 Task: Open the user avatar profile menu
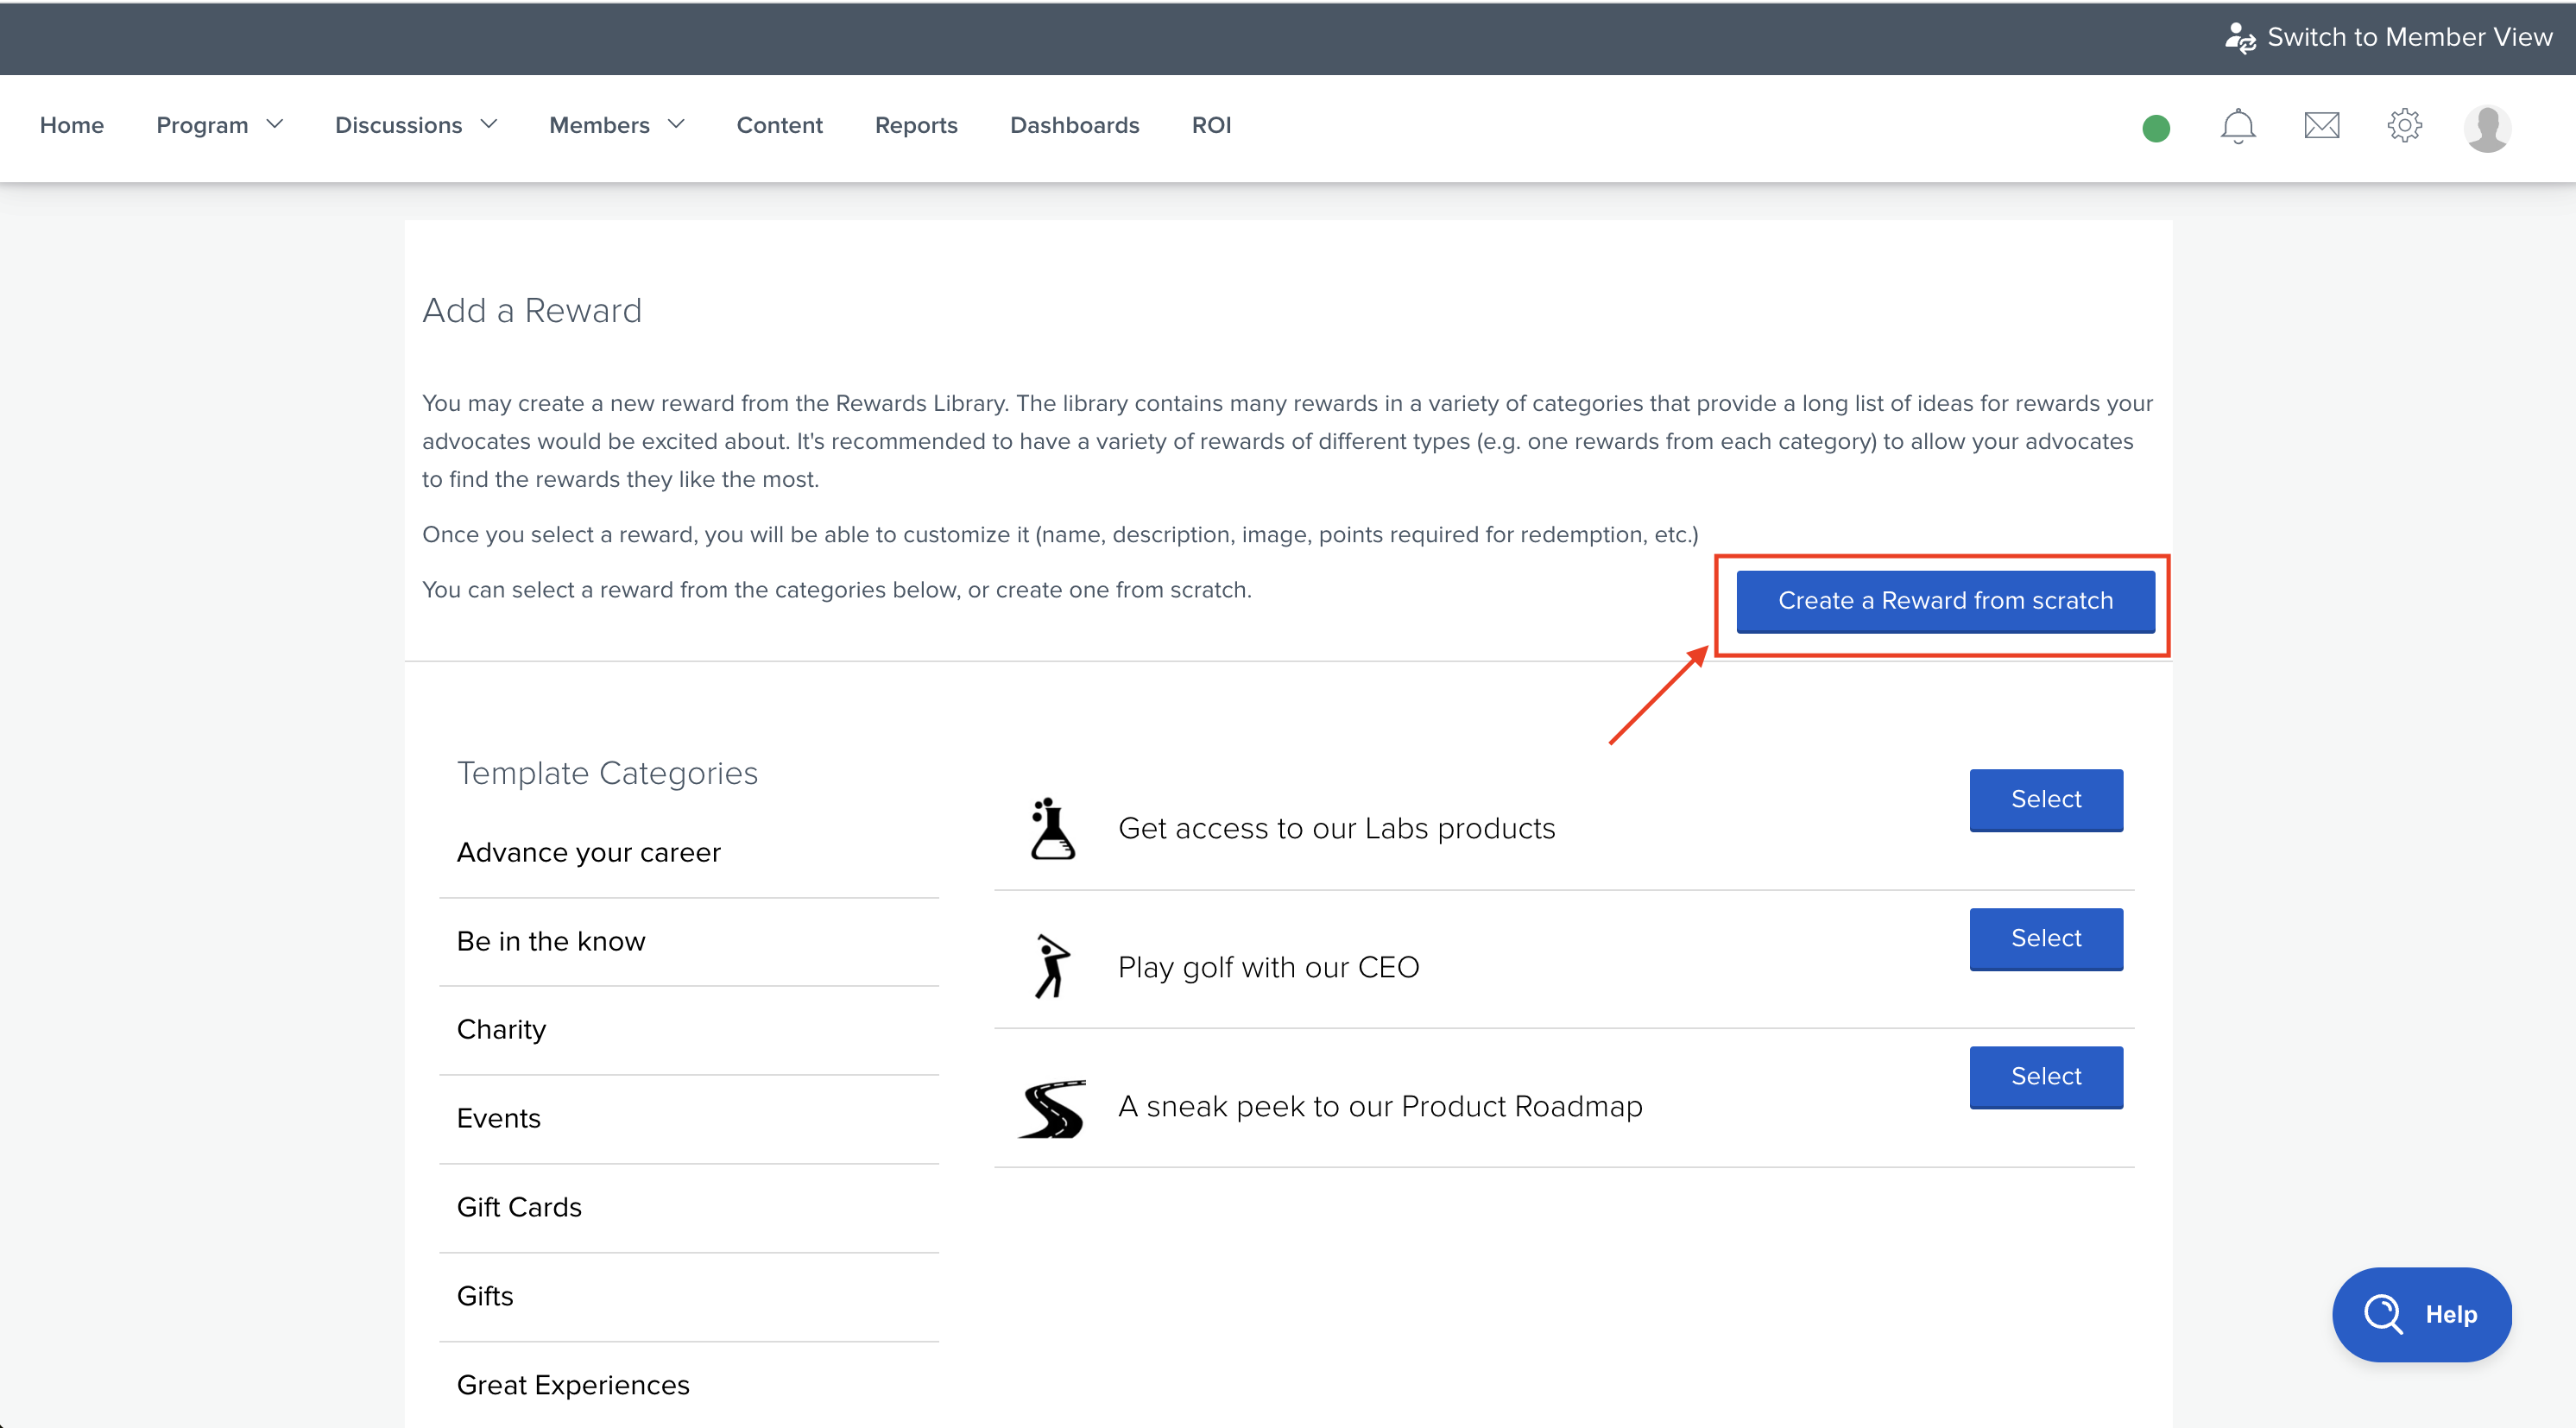pos(2487,128)
